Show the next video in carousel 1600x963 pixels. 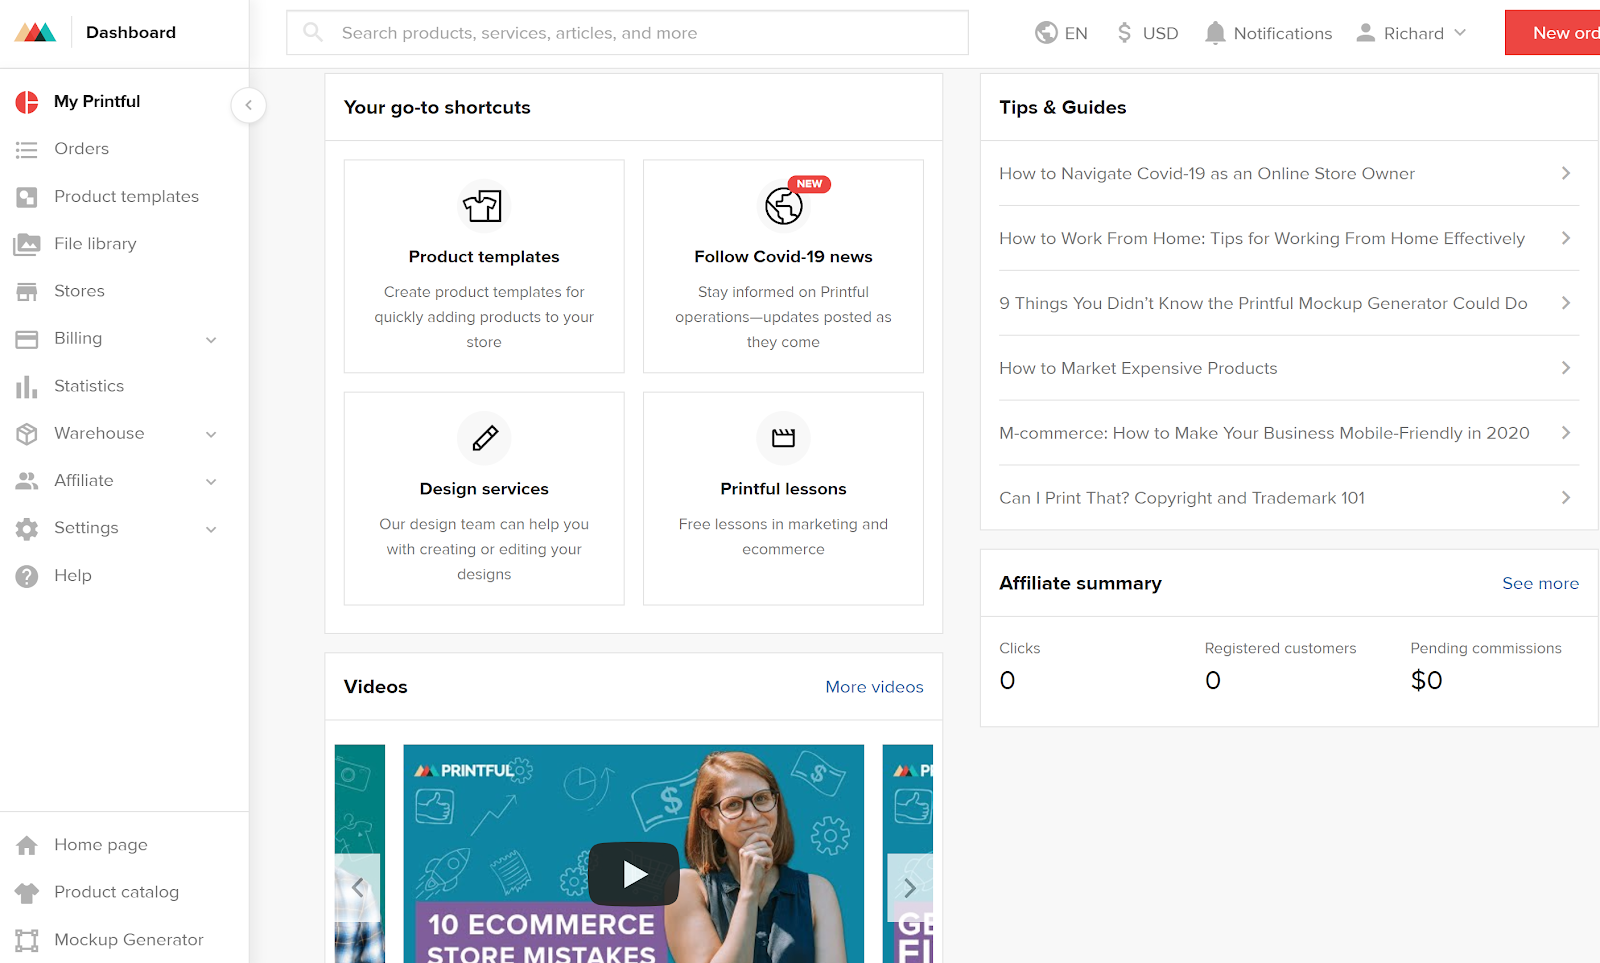pyautogui.click(x=910, y=887)
